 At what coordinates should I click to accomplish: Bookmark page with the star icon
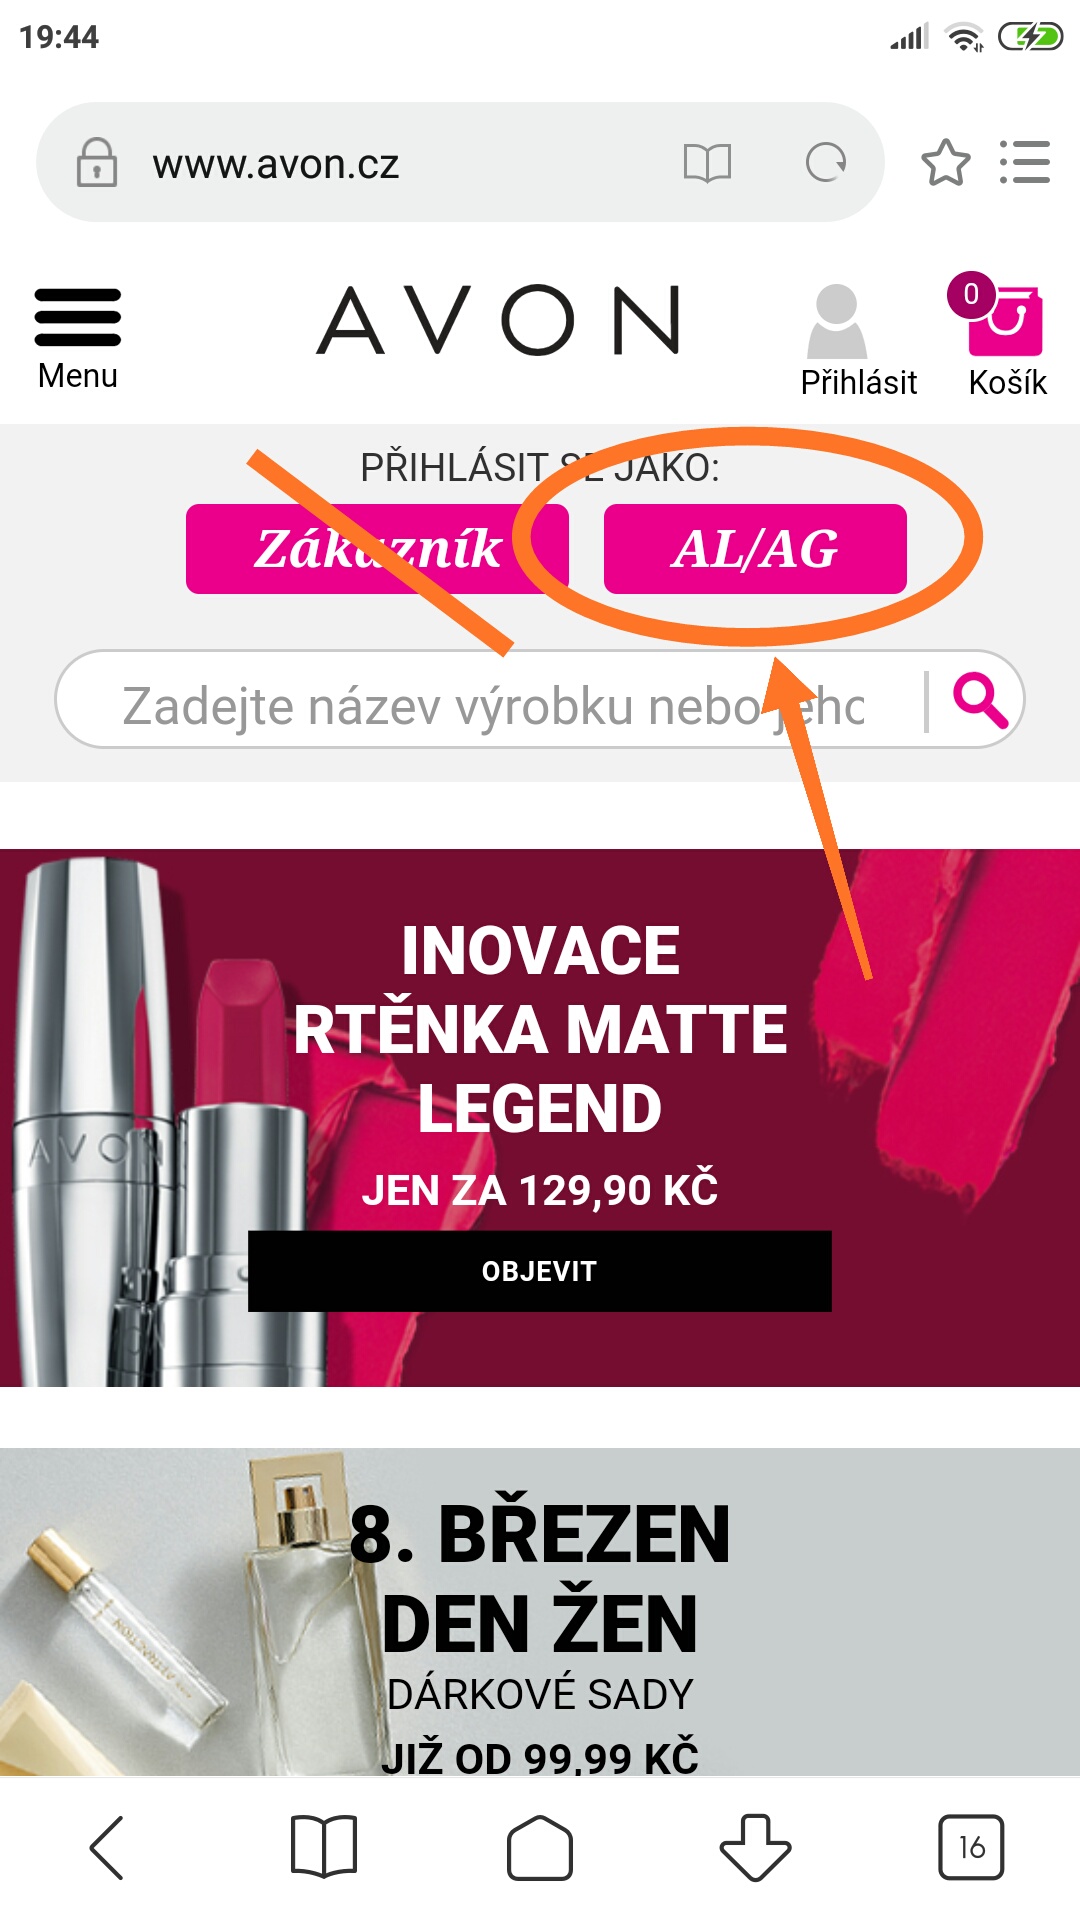[945, 162]
